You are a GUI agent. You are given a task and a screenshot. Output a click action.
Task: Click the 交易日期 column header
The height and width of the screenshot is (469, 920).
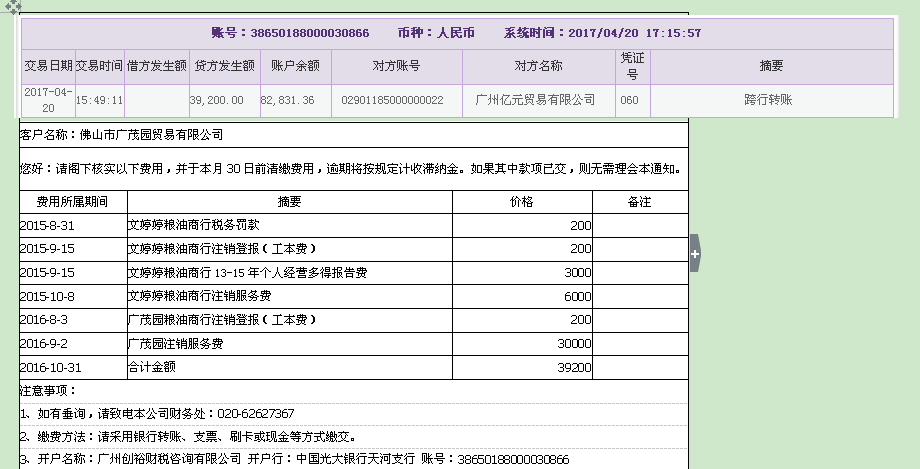[x=48, y=66]
